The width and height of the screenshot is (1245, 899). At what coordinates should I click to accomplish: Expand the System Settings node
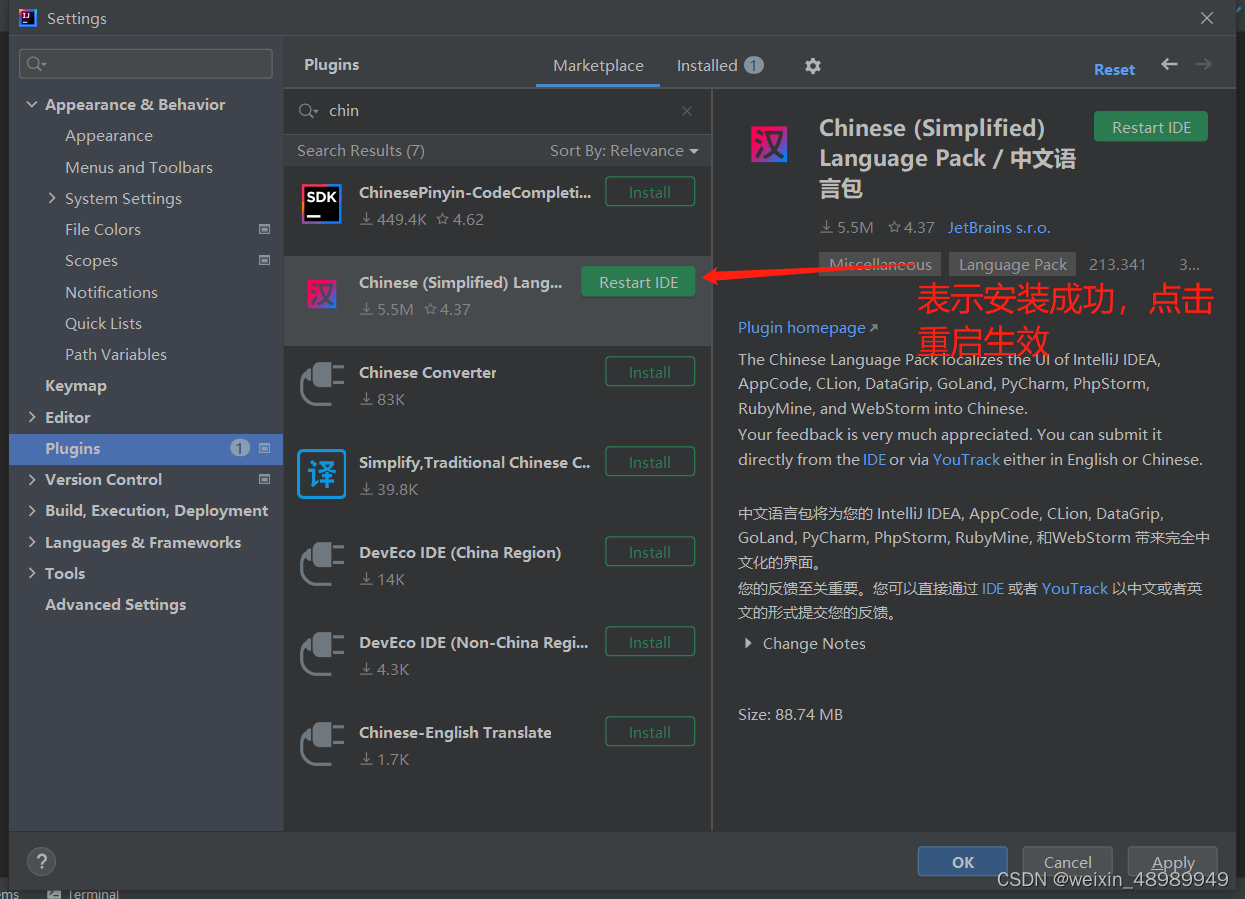click(52, 198)
